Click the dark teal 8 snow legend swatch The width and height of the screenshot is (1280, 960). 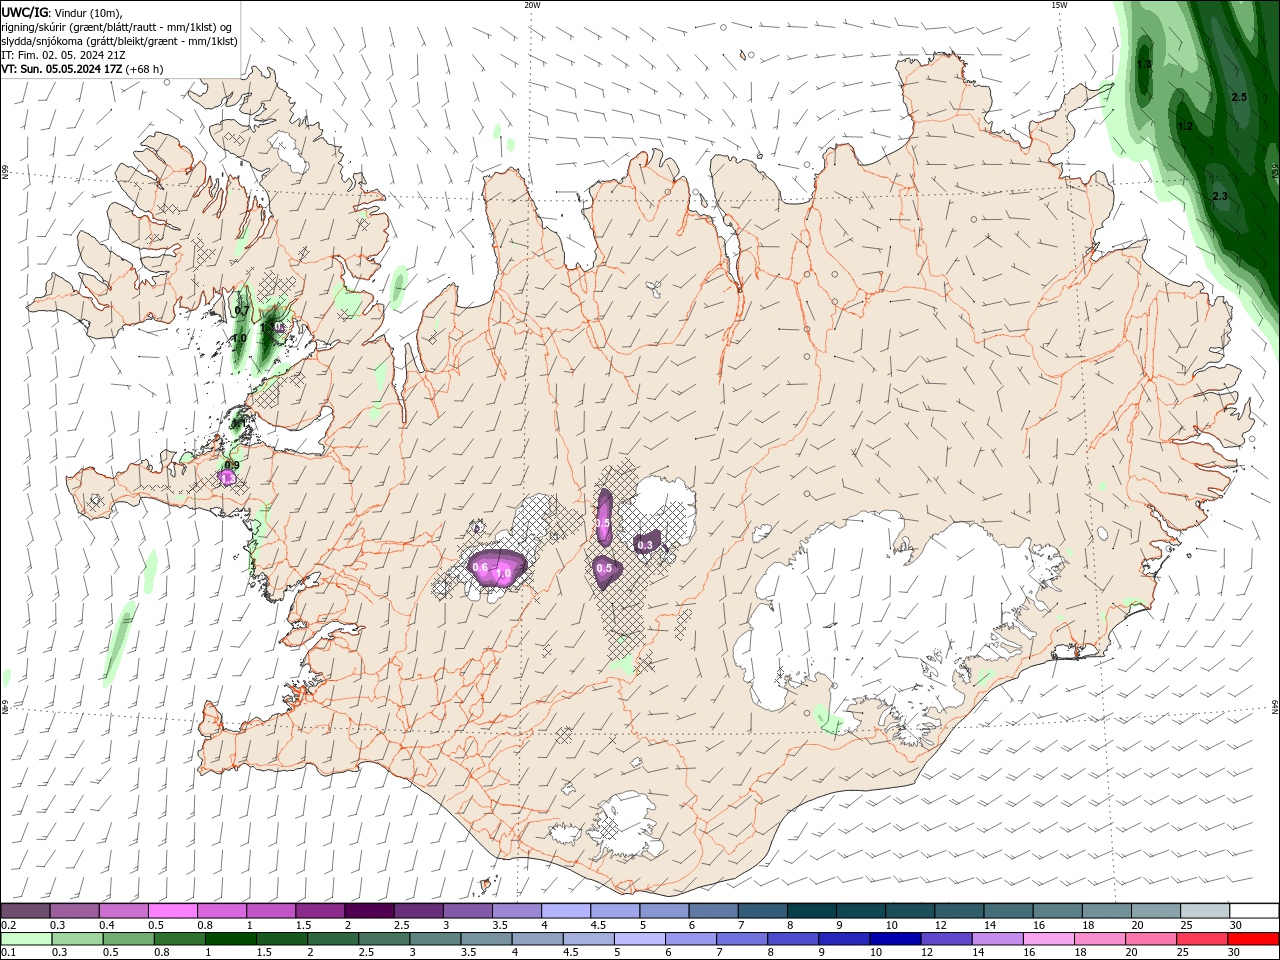click(811, 910)
